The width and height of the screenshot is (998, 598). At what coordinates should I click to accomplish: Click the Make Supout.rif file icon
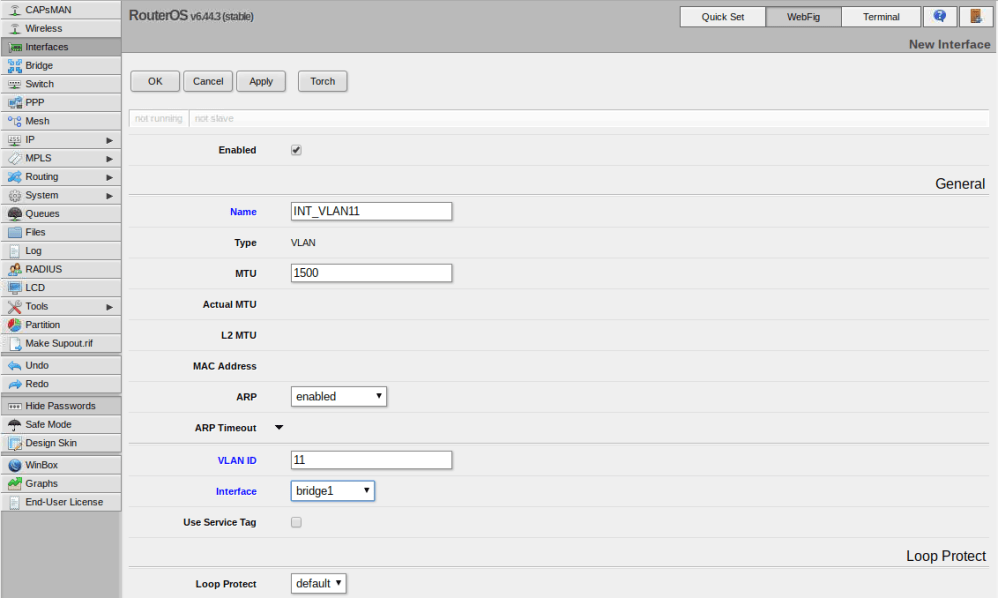15,344
